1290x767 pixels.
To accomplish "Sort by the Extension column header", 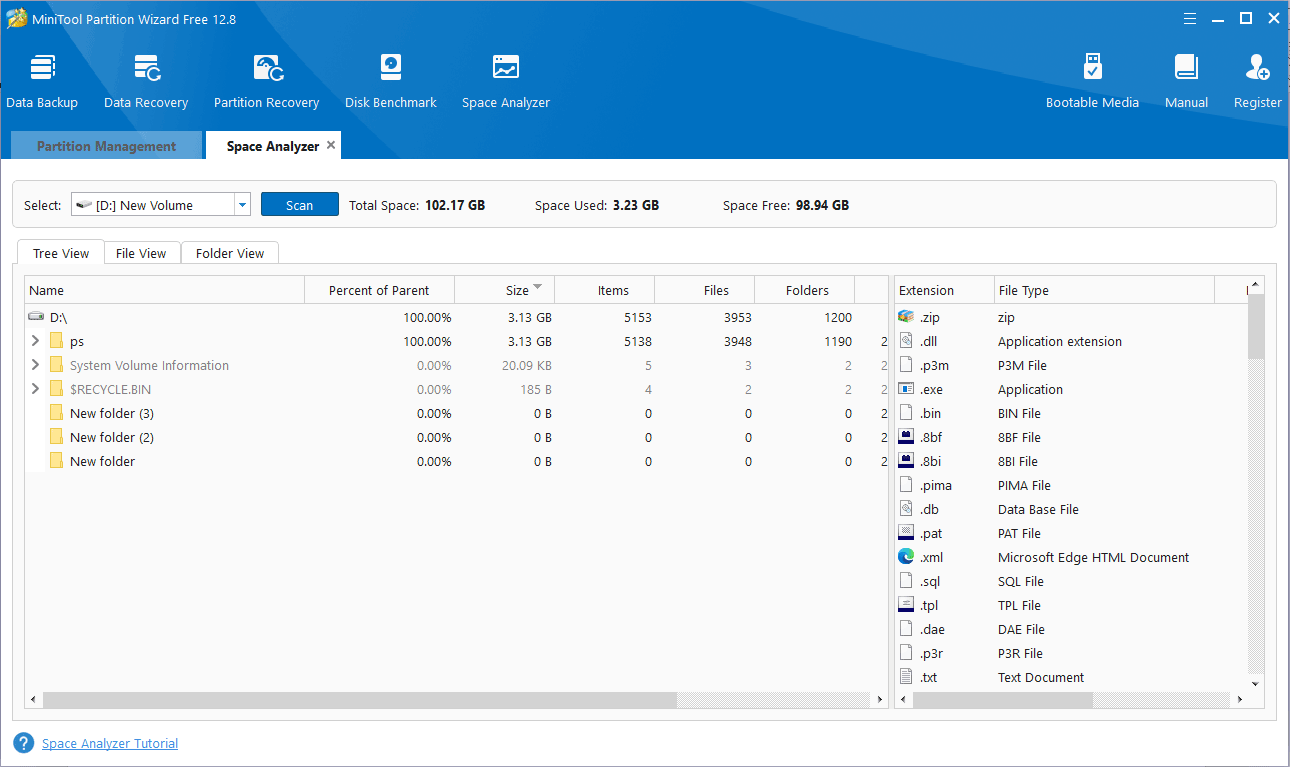I will coord(944,290).
